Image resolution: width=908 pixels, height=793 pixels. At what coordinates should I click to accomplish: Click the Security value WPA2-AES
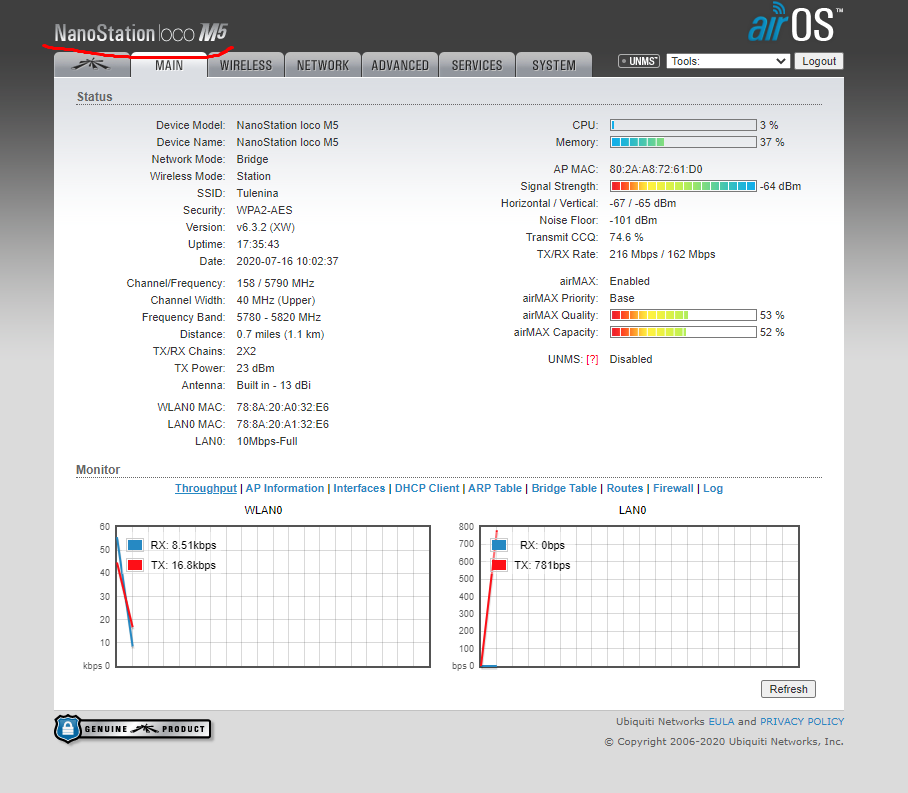click(x=264, y=210)
